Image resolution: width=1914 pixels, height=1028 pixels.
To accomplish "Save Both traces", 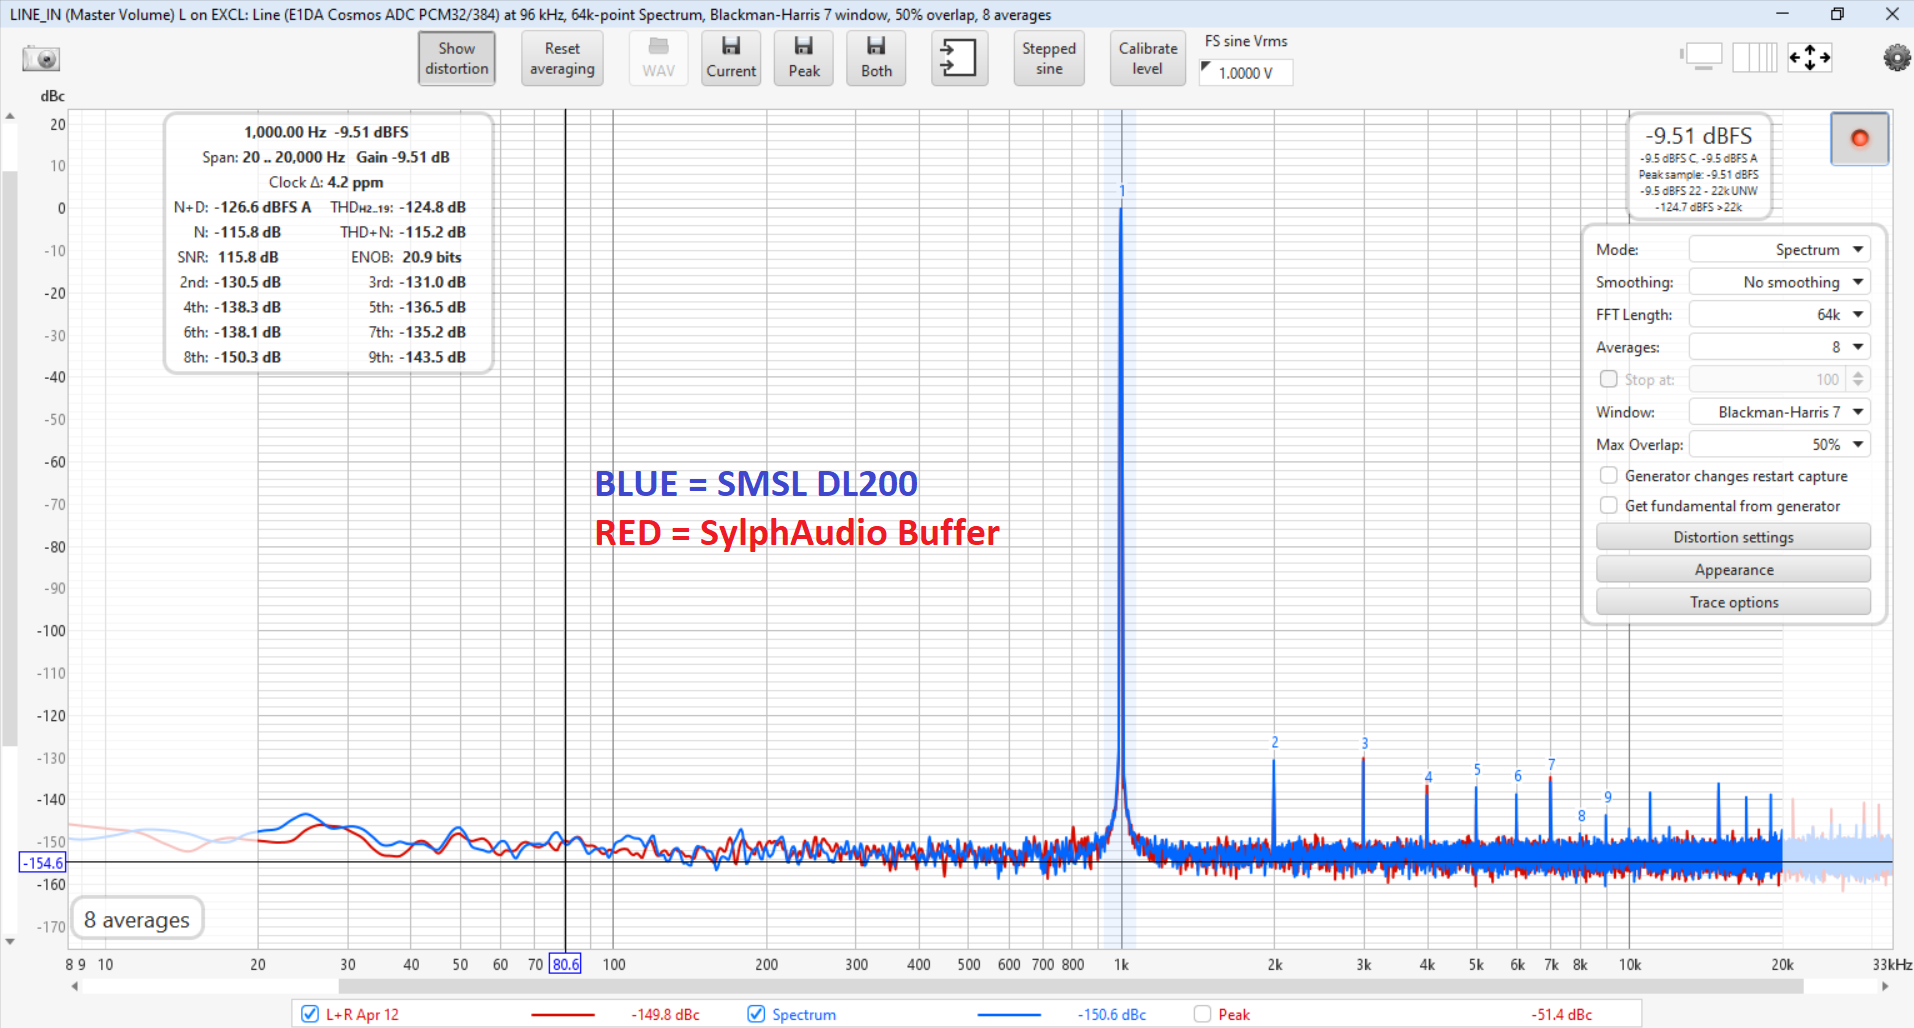I will tap(876, 58).
